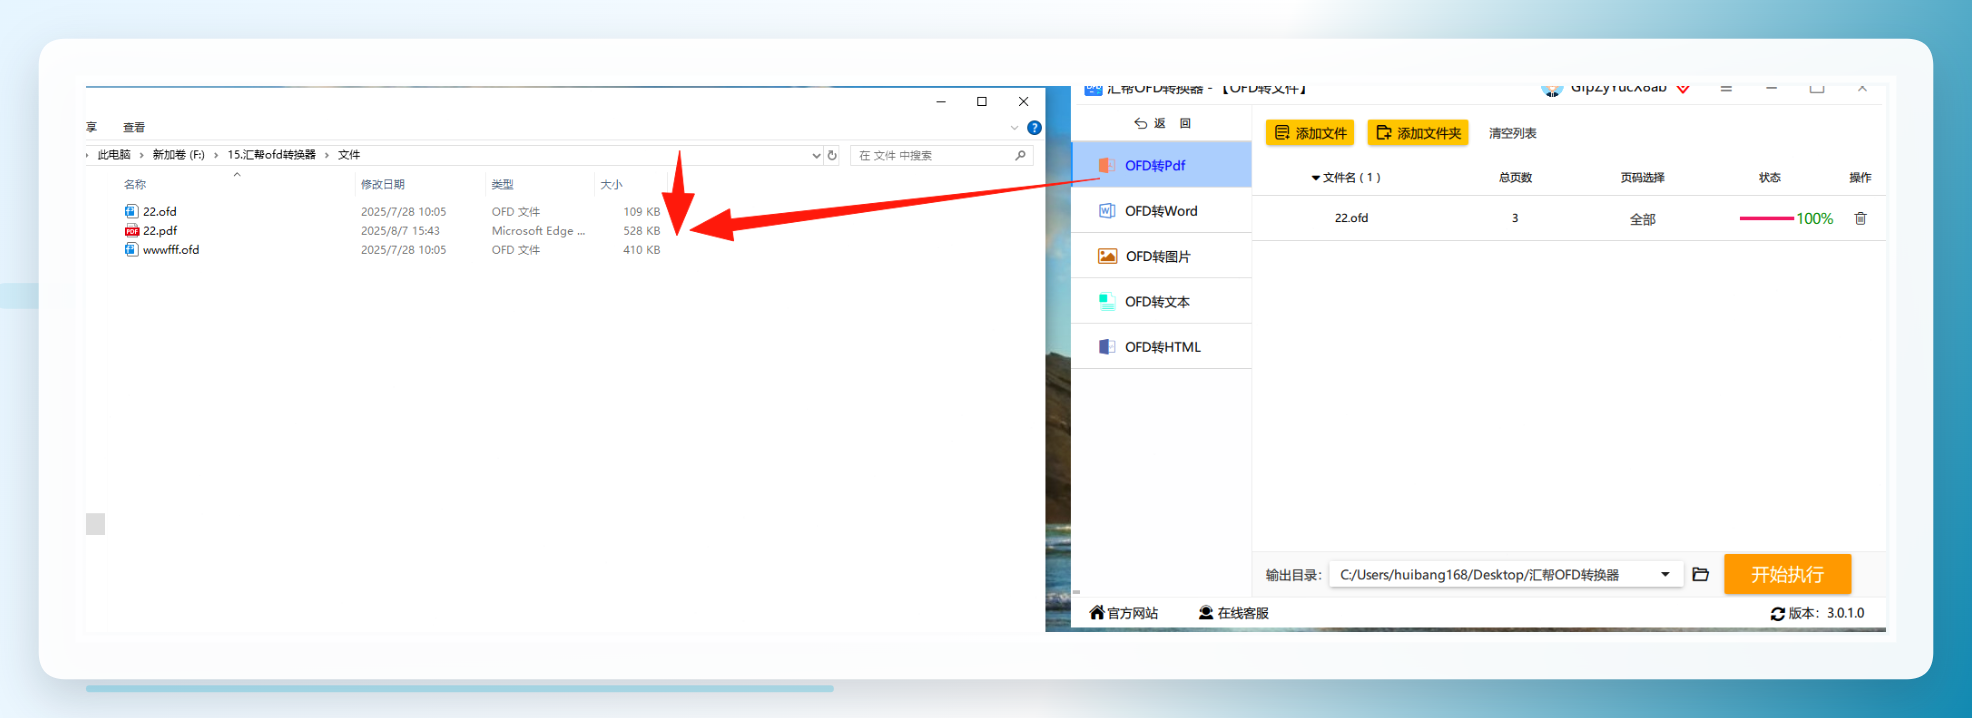Collapse the 文件名 (1) list triangle

(1315, 178)
